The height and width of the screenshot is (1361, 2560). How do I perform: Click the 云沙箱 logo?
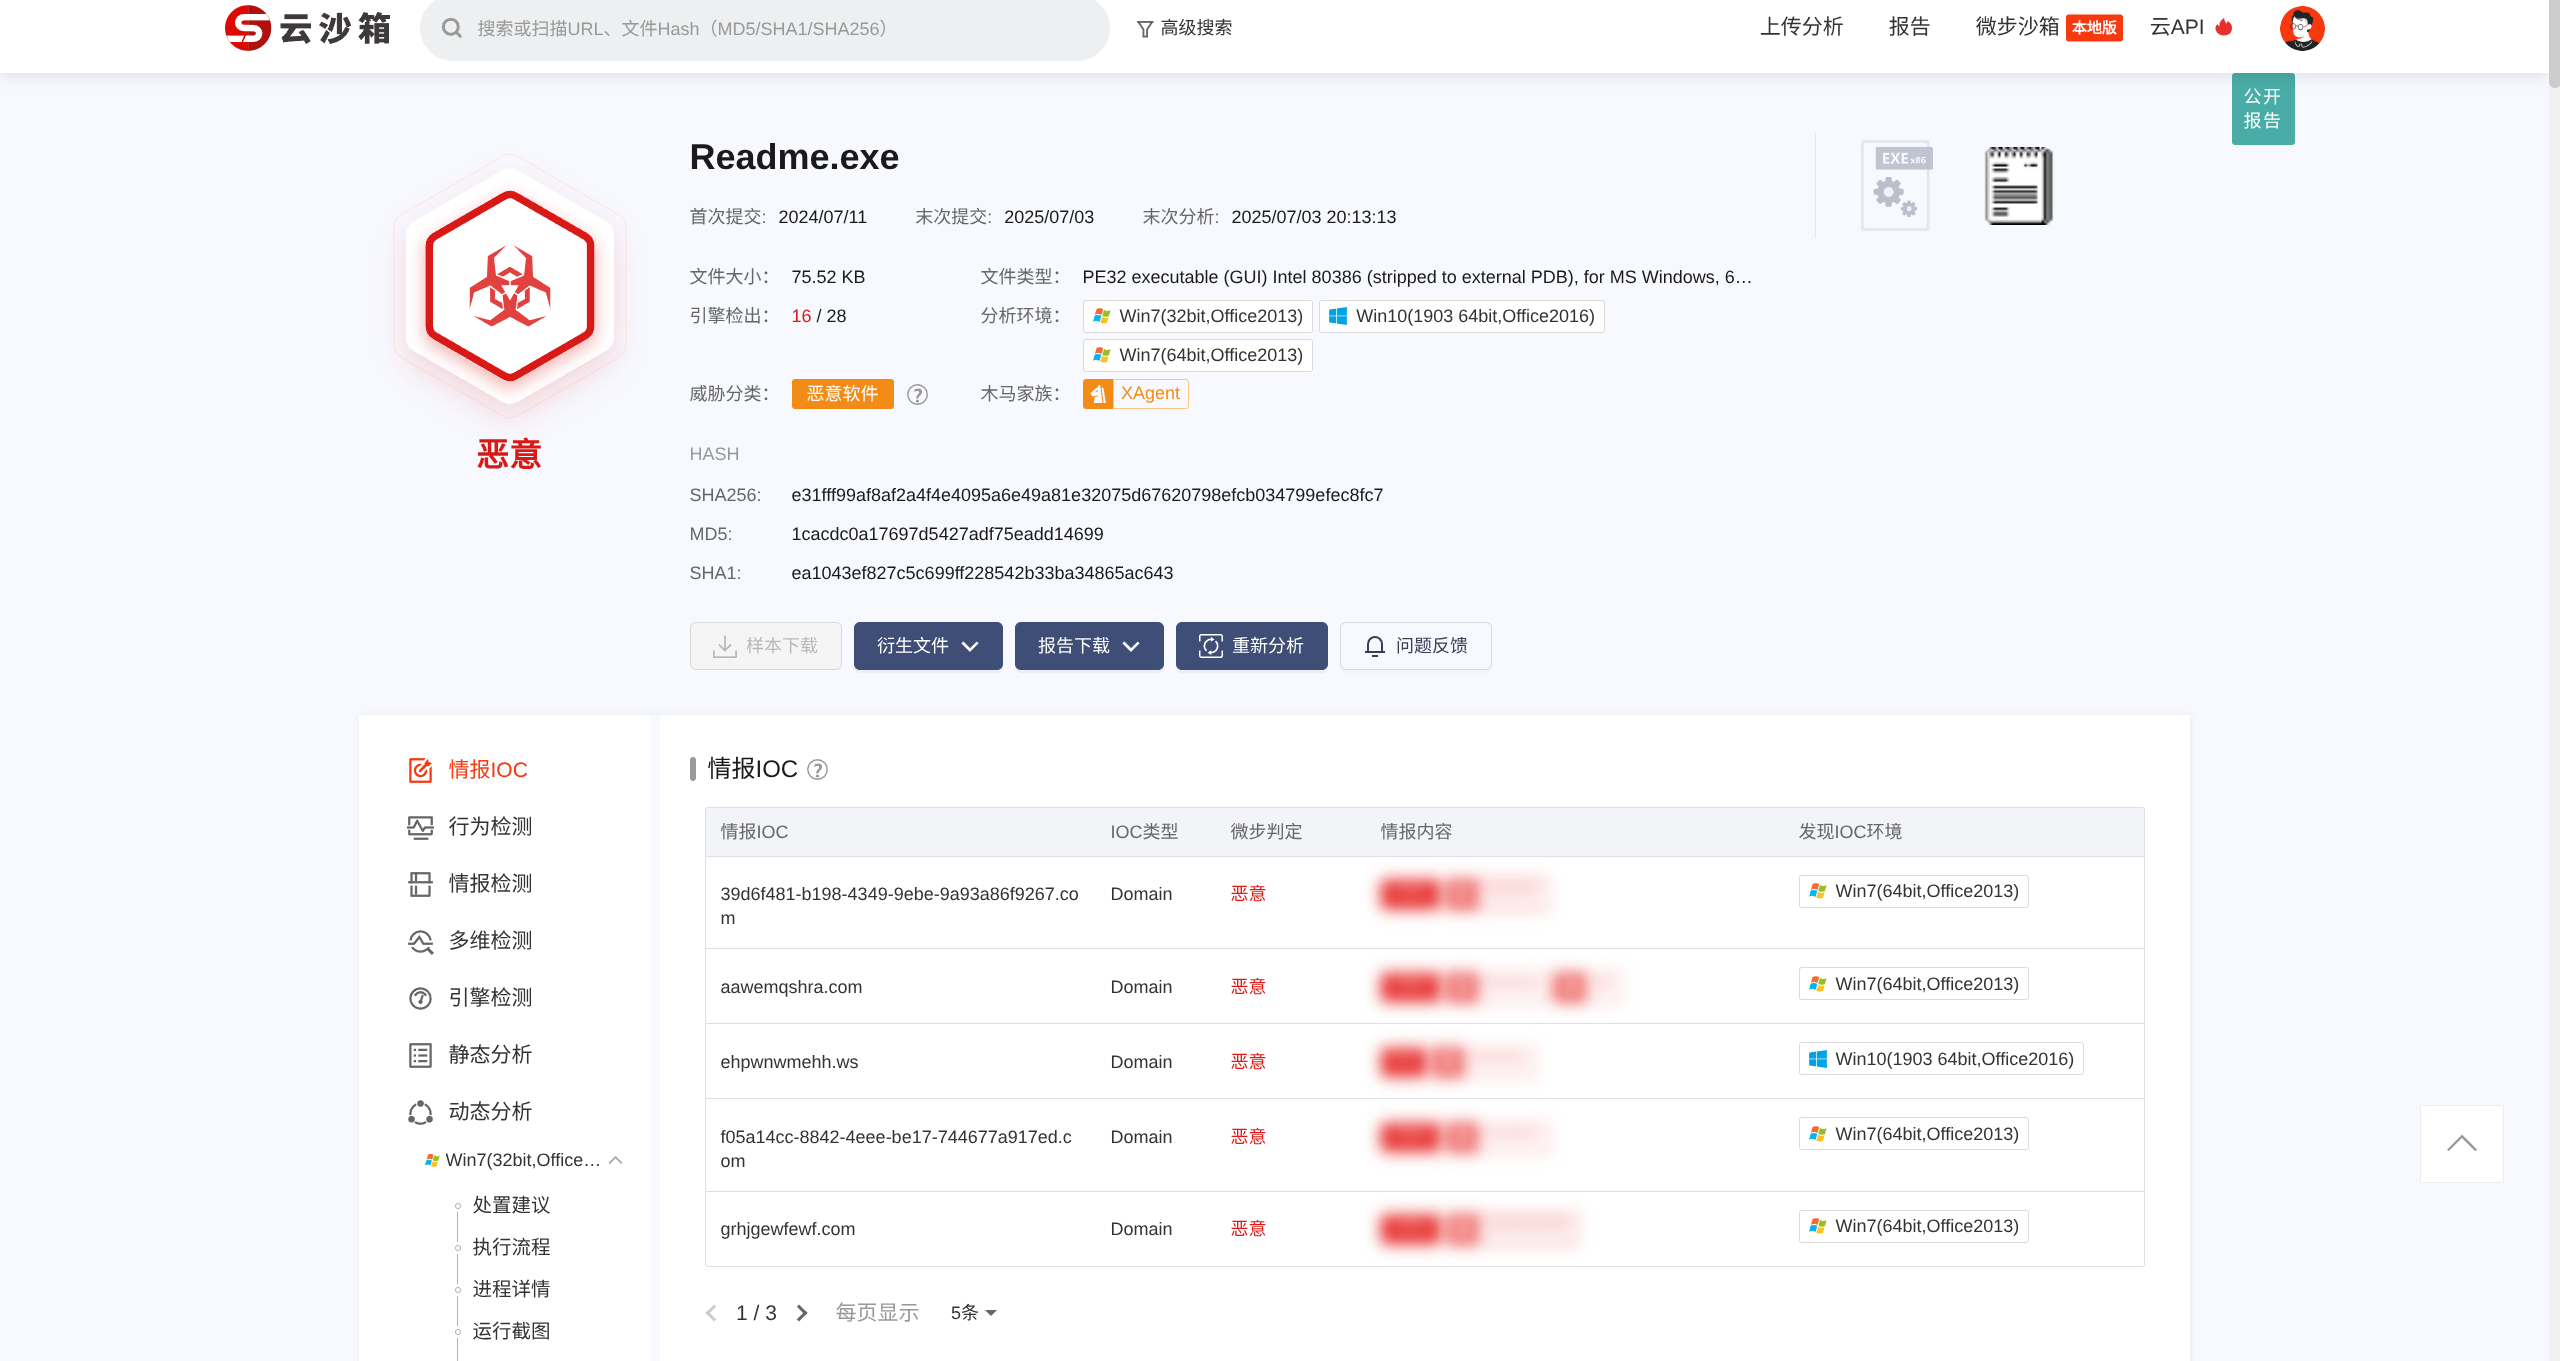coord(308,28)
